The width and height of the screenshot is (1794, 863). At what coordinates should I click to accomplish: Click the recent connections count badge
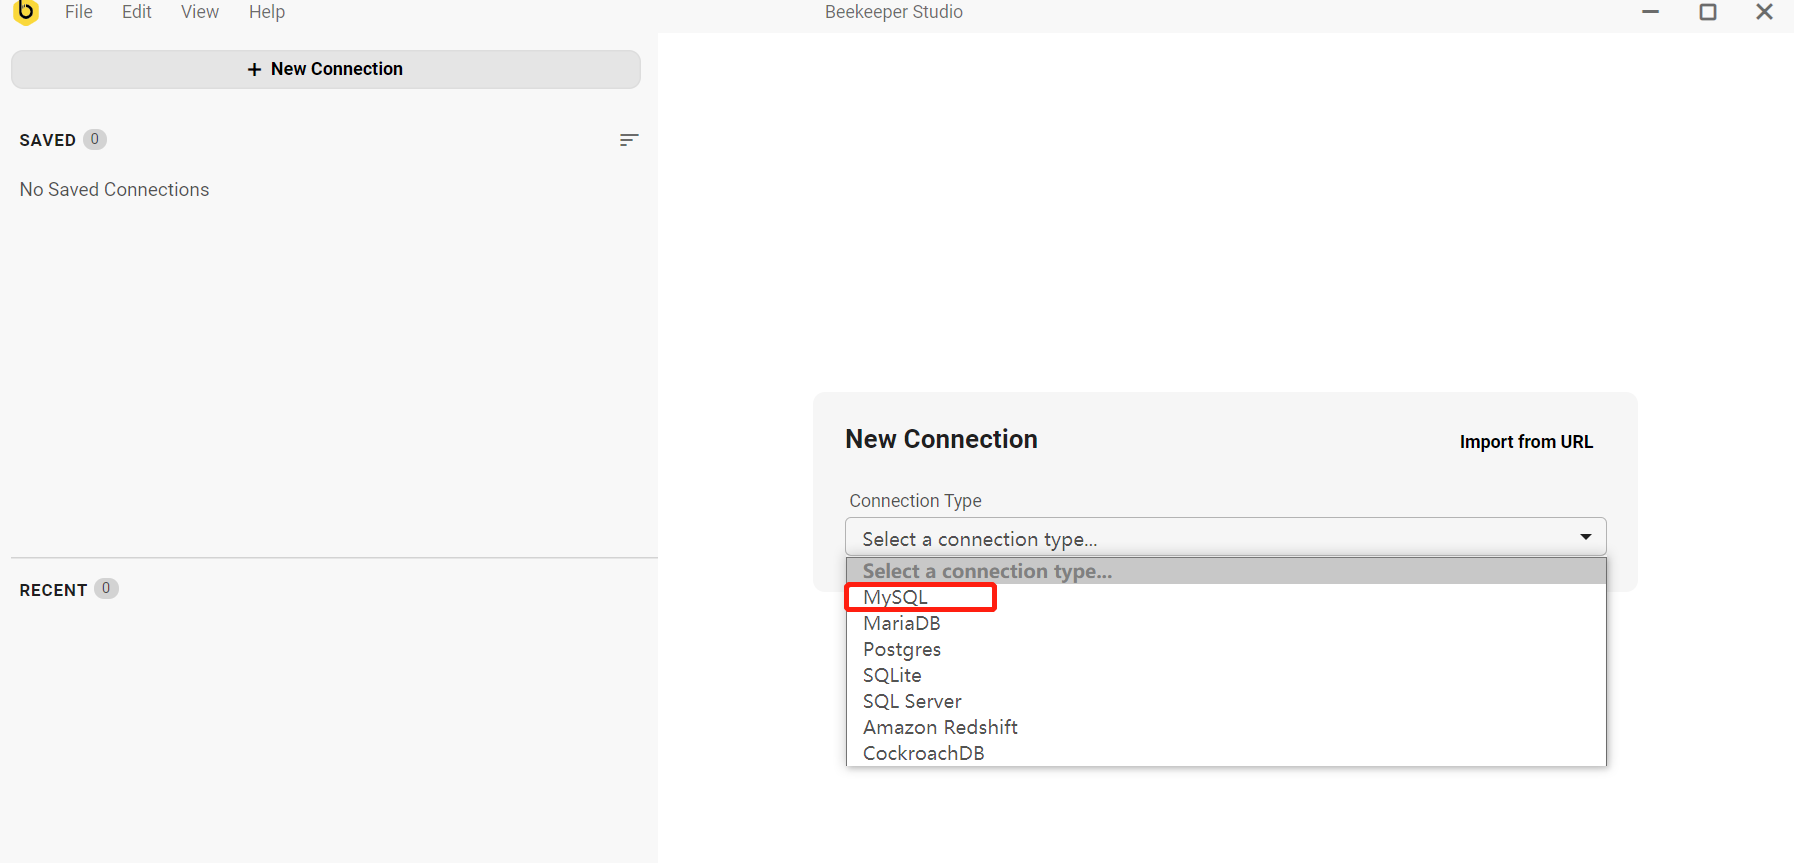[106, 588]
